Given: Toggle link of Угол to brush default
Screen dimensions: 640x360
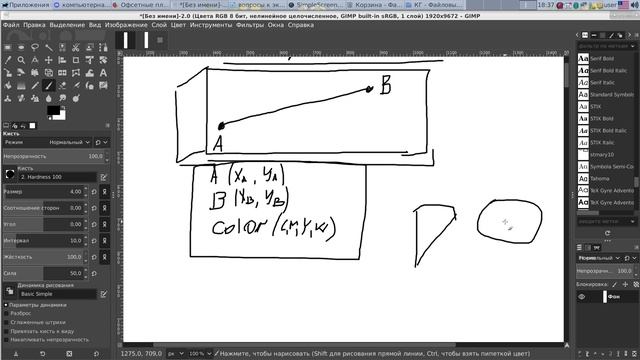Looking at the screenshot, I should pyautogui.click(x=104, y=224).
